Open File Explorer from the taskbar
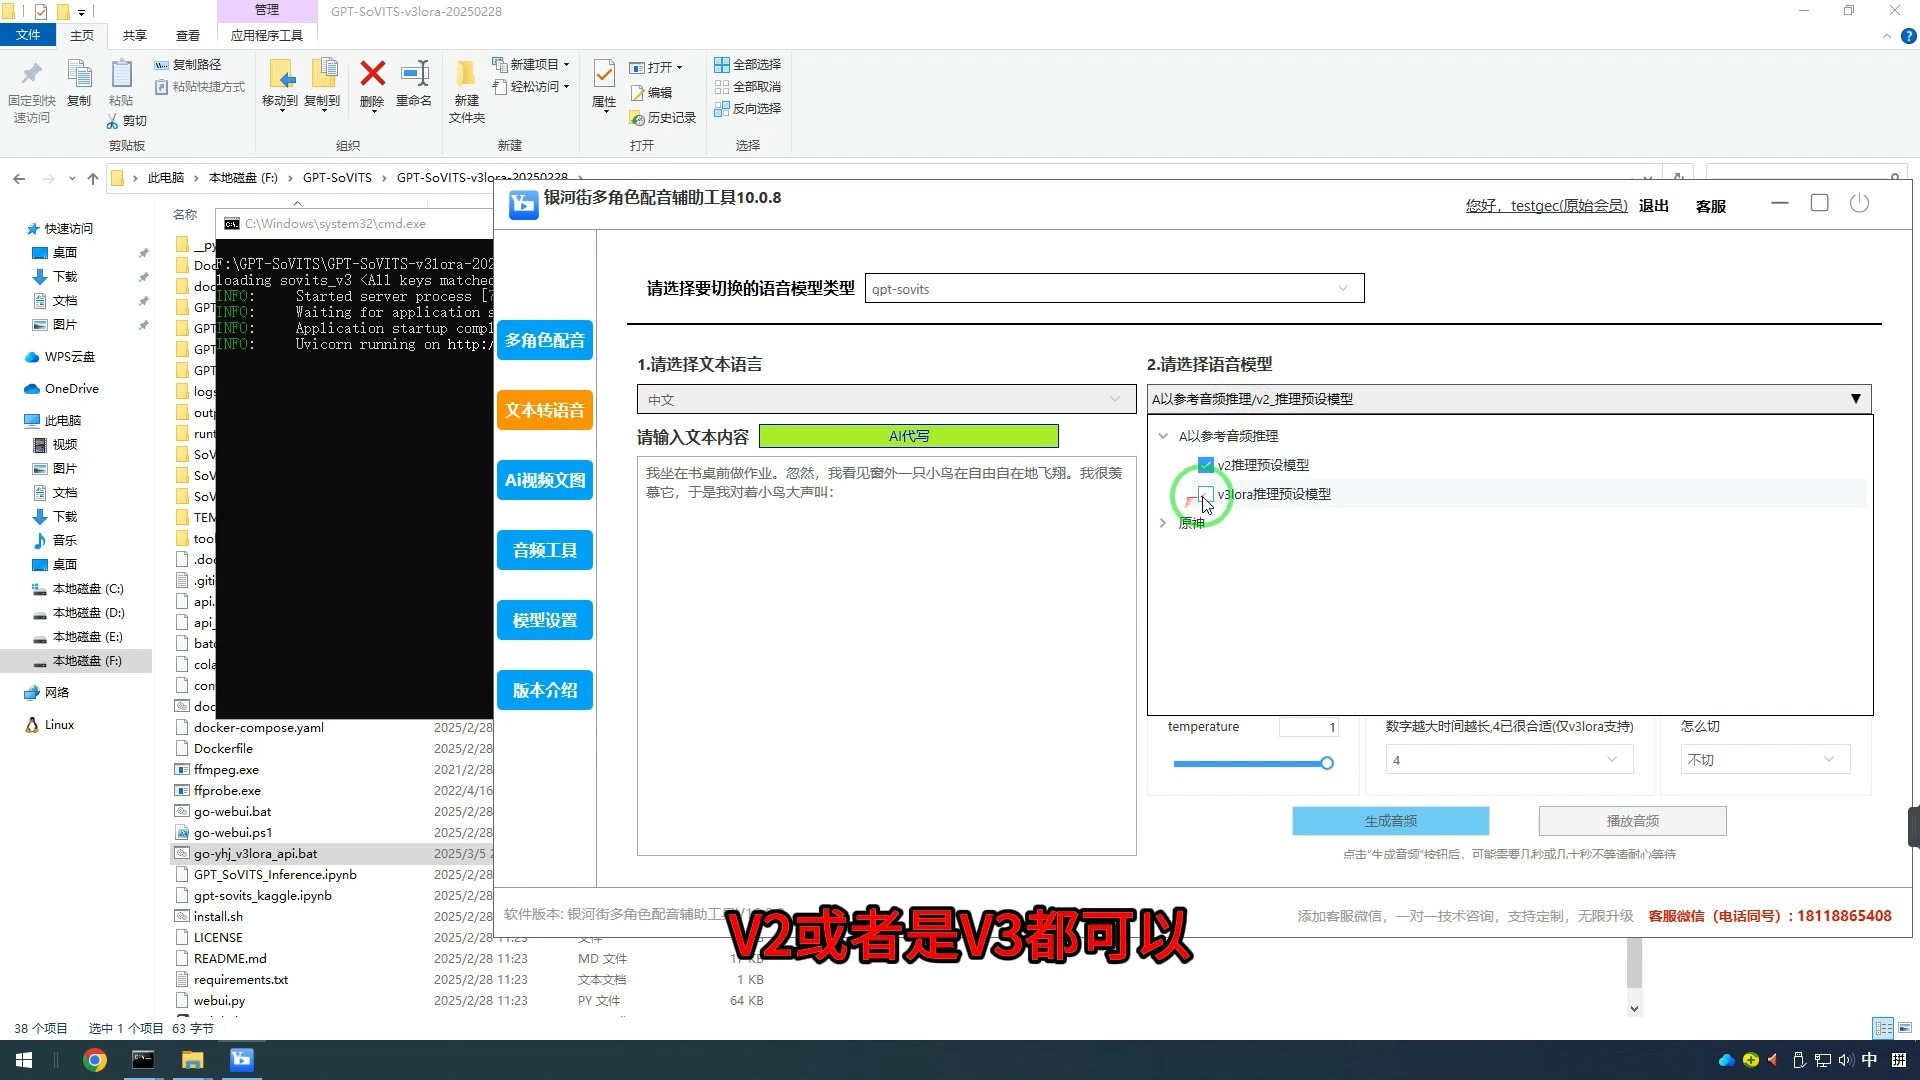 (x=192, y=1060)
